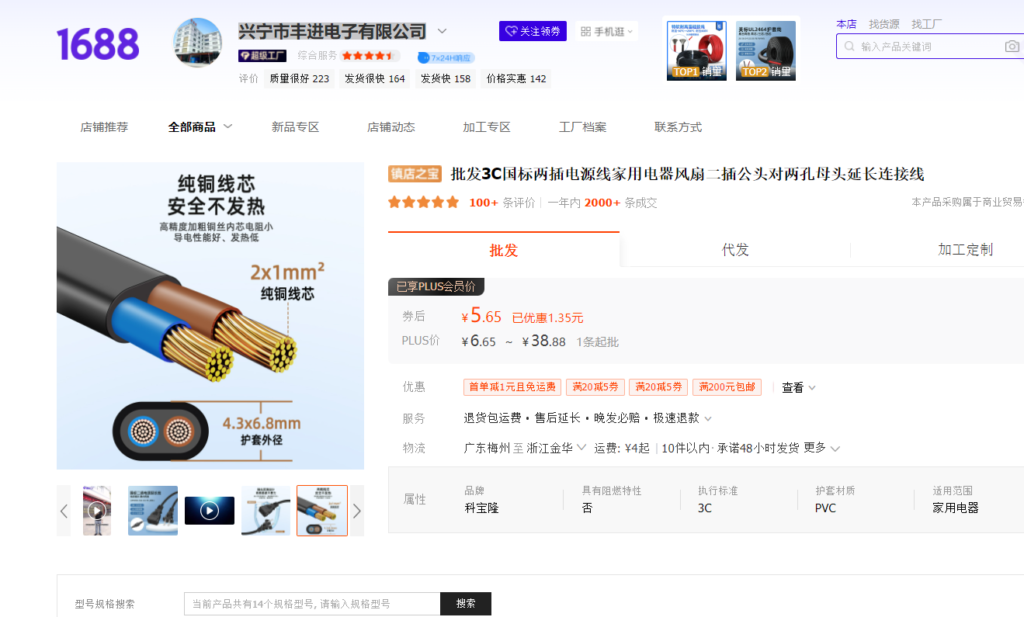Switch to the 代发 tab
Viewport: 1024px width, 617px height.
point(735,250)
